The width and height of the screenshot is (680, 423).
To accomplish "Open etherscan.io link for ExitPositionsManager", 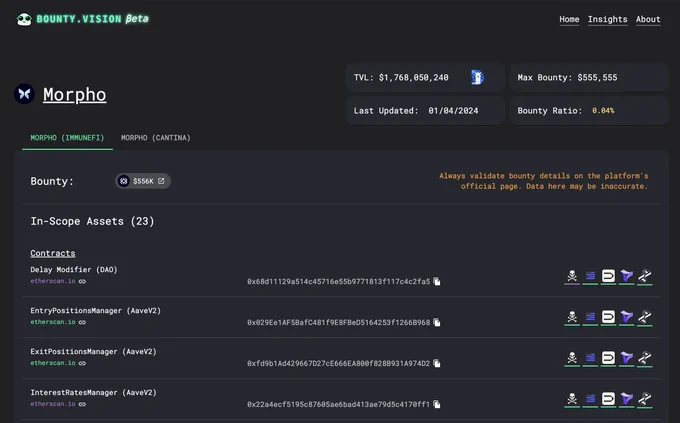I will [x=53, y=363].
